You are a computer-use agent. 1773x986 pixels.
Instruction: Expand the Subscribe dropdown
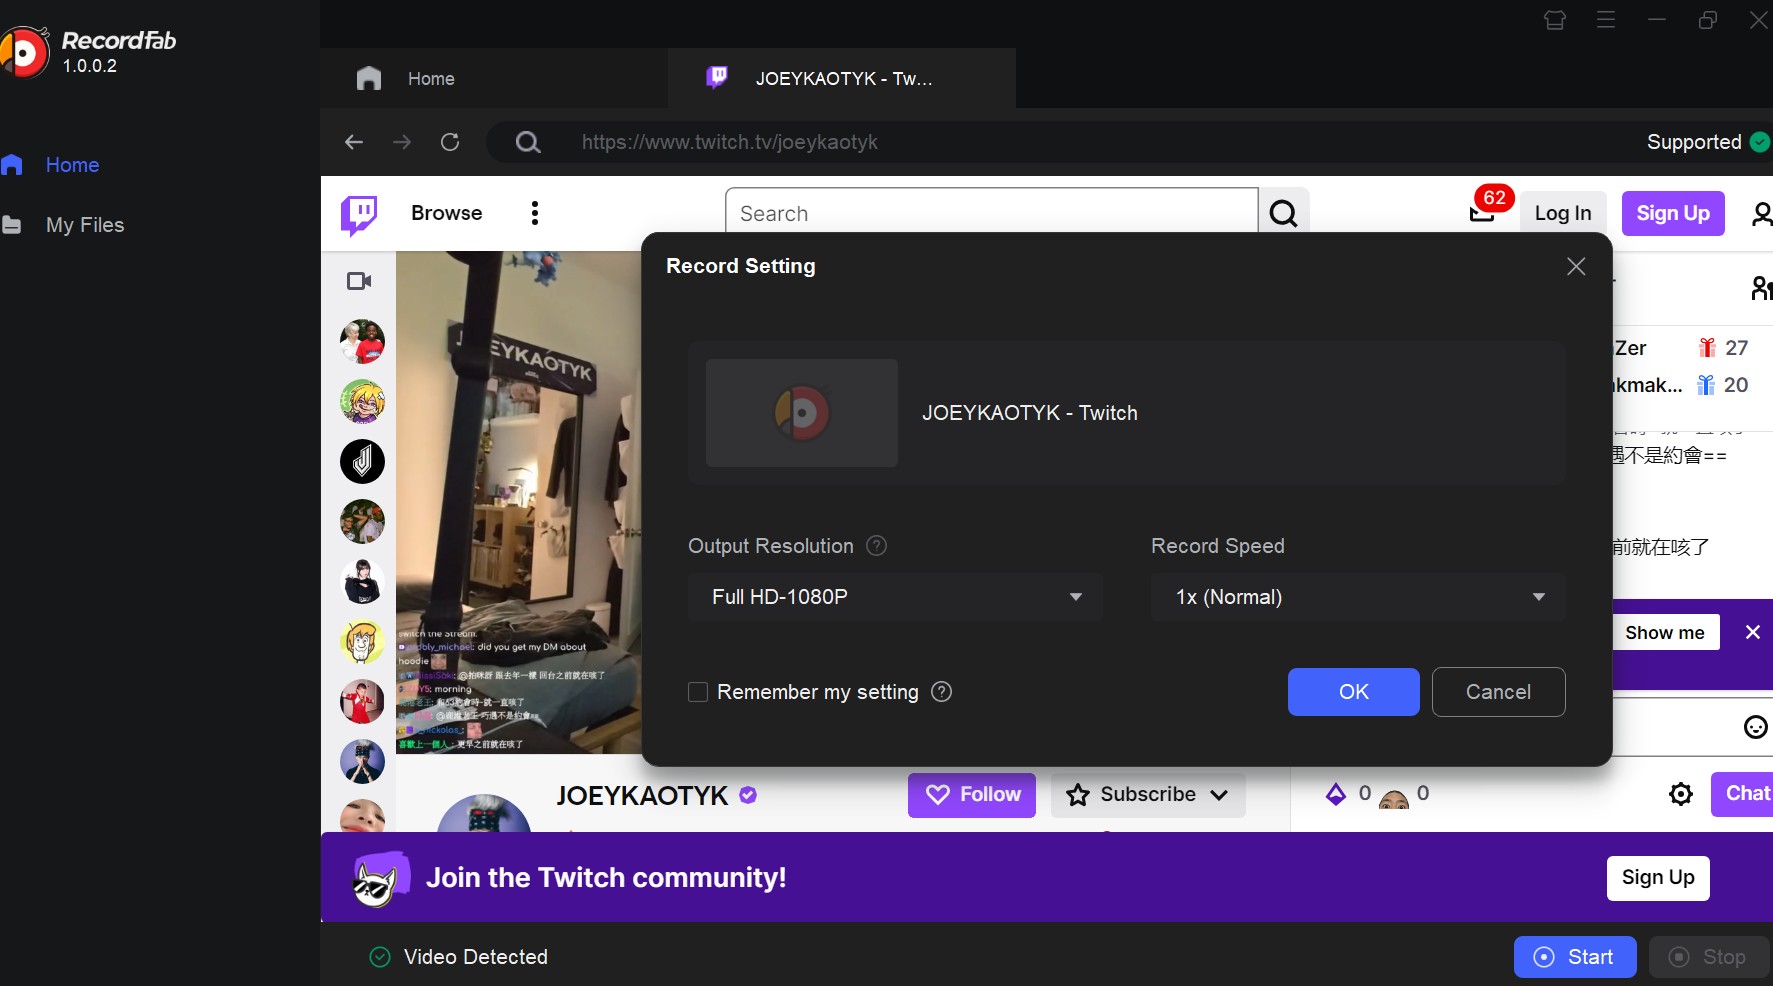[1148, 794]
